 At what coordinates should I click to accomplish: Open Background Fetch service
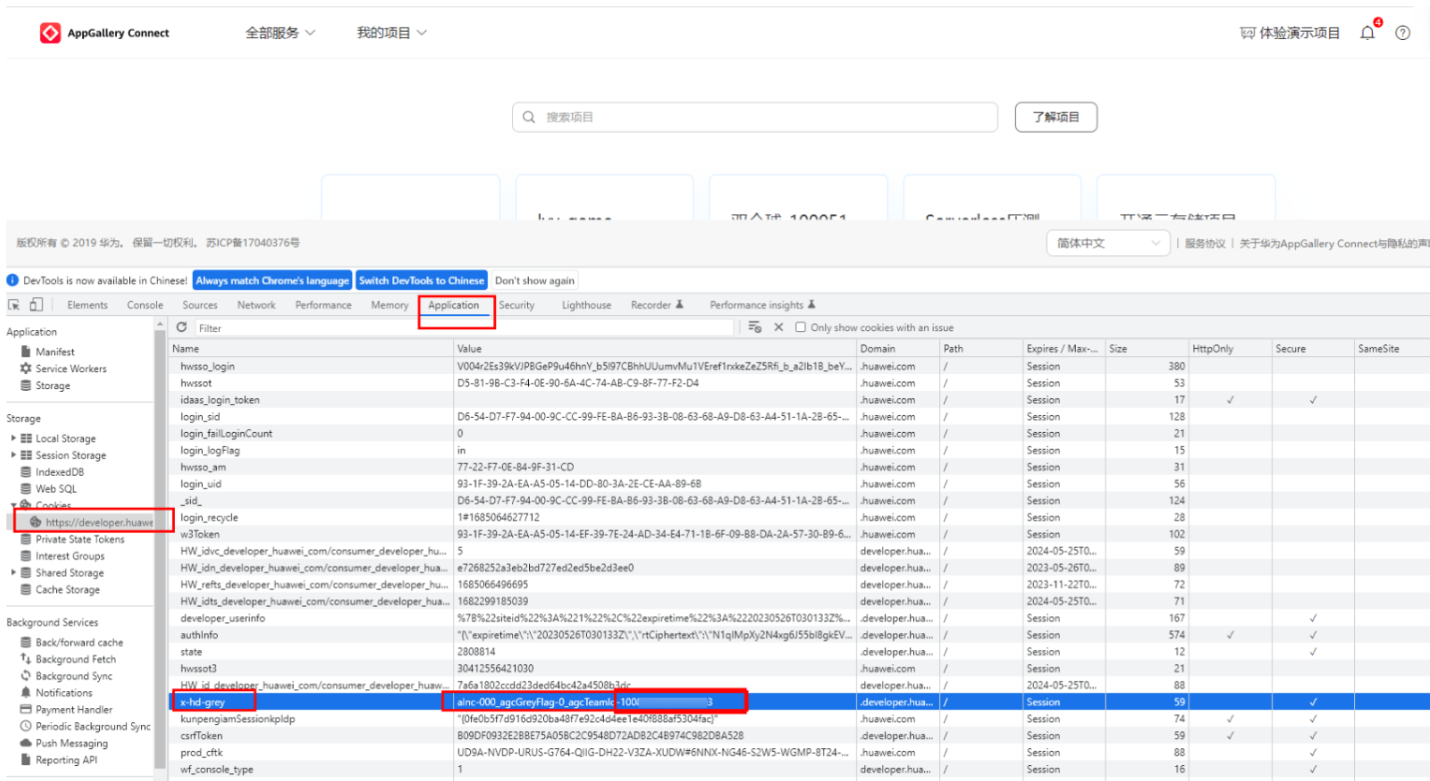pyautogui.click(x=68, y=660)
